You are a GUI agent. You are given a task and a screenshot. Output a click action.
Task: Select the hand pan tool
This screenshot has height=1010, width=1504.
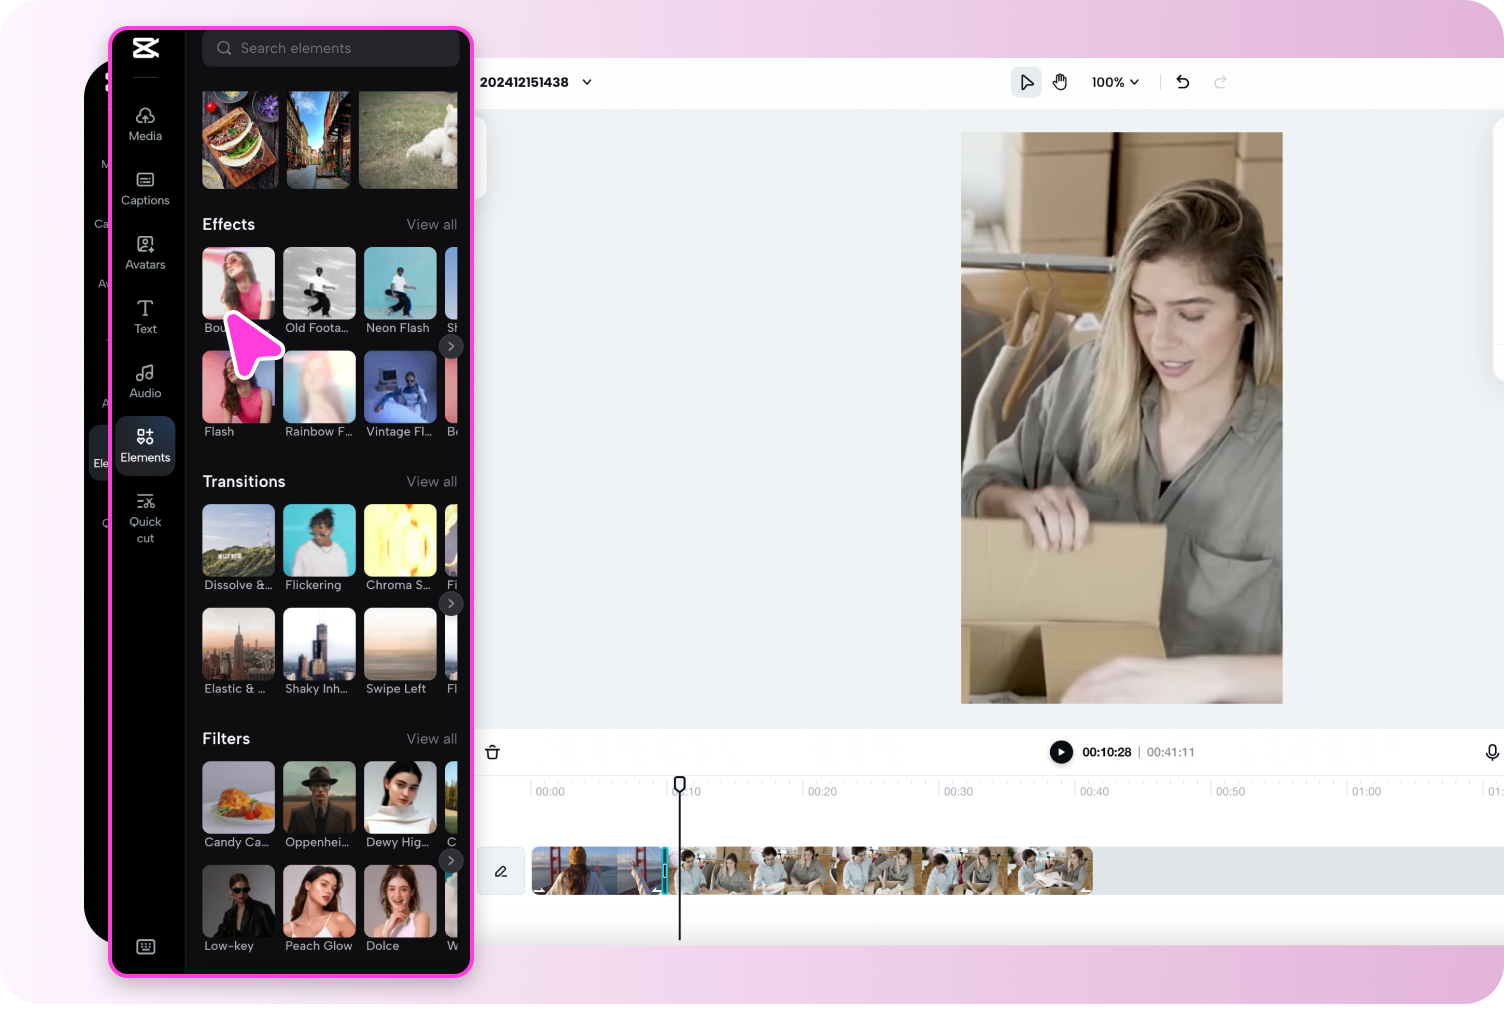click(1060, 81)
